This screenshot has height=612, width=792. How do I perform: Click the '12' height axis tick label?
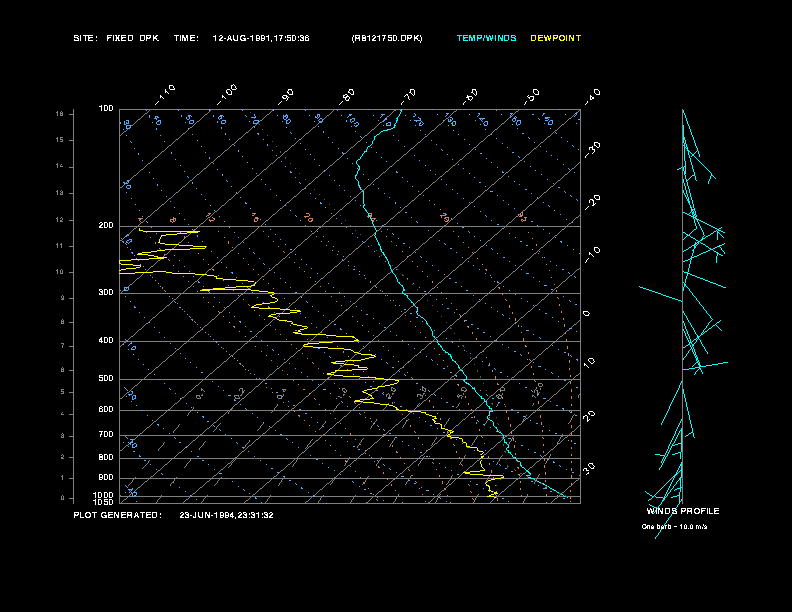(x=60, y=220)
